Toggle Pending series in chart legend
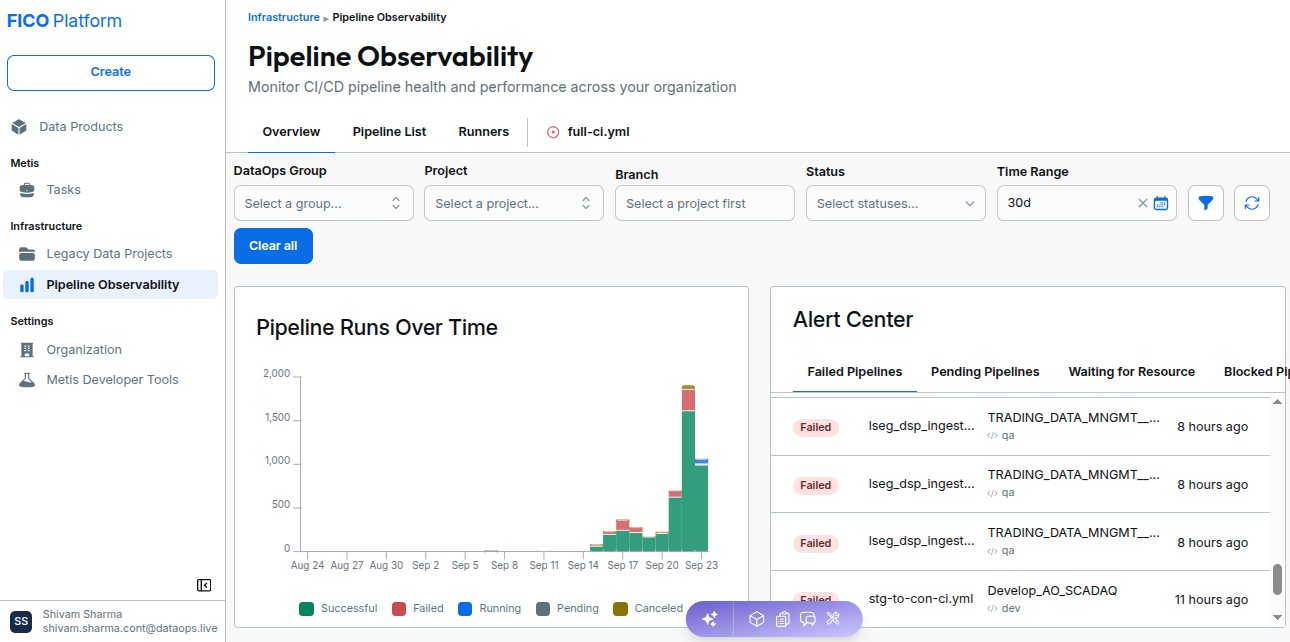Screen dimensions: 1290x642 567,608
